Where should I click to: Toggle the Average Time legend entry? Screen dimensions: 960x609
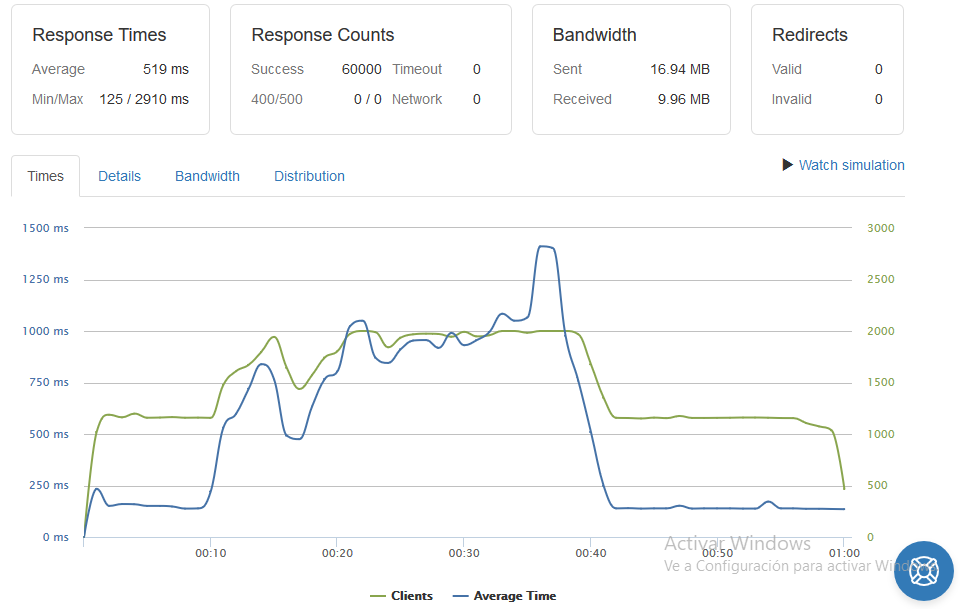504,596
